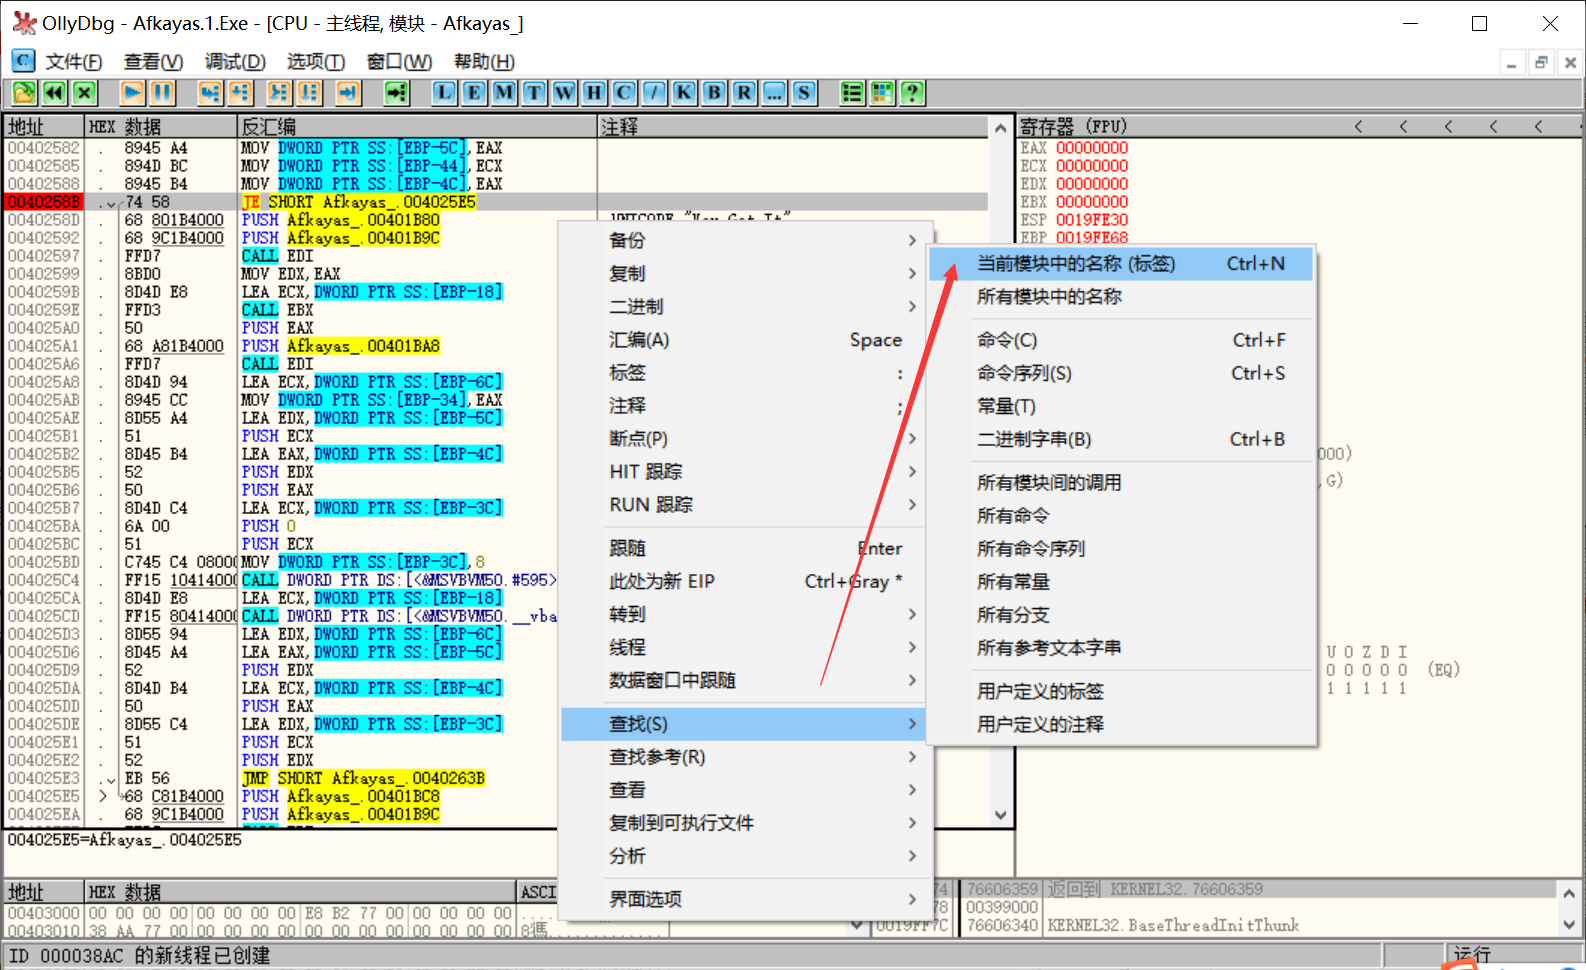
Task: Choose 二进制字串(B) from the submenu
Action: click(1121, 439)
